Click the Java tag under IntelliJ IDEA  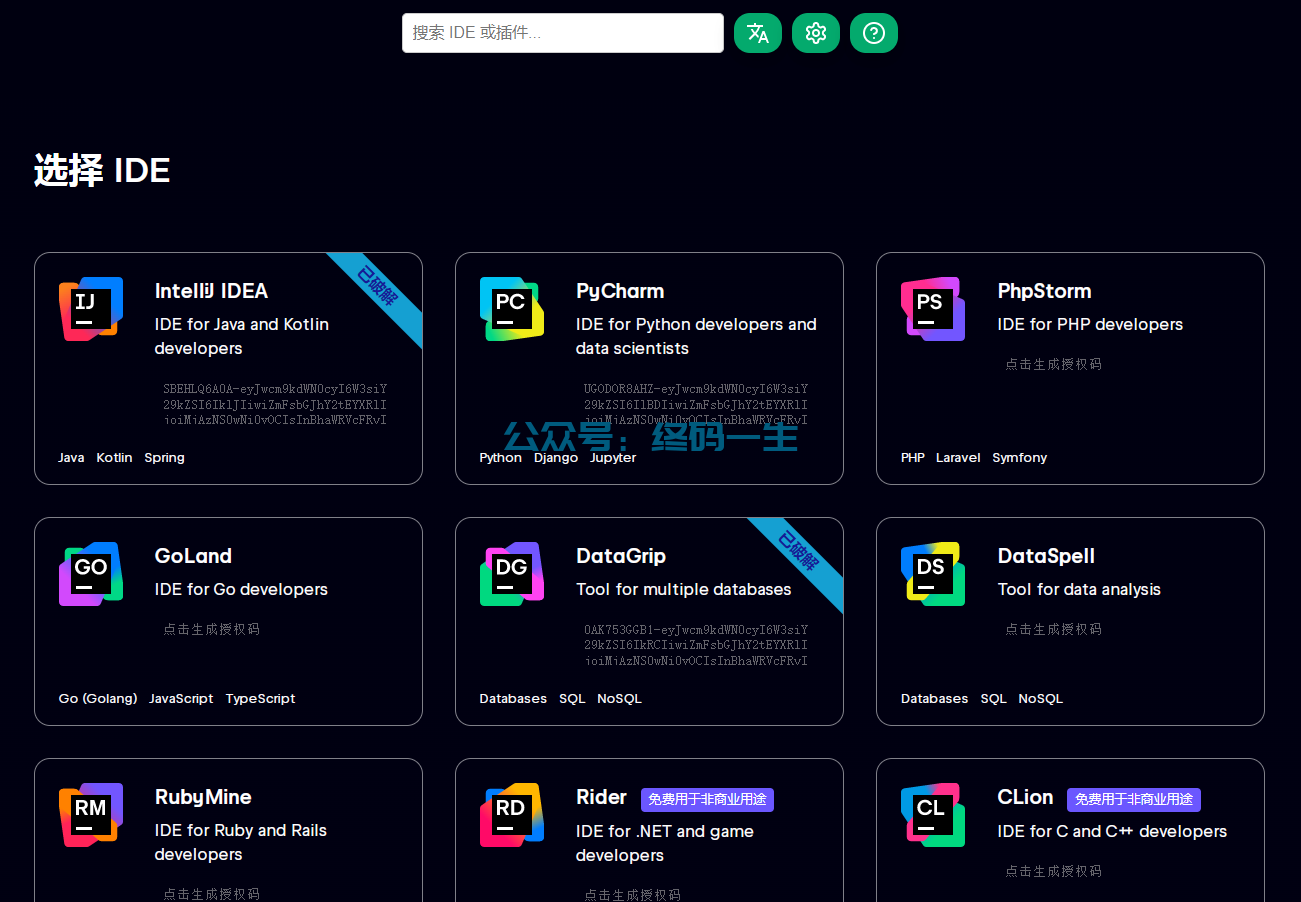pyautogui.click(x=71, y=458)
